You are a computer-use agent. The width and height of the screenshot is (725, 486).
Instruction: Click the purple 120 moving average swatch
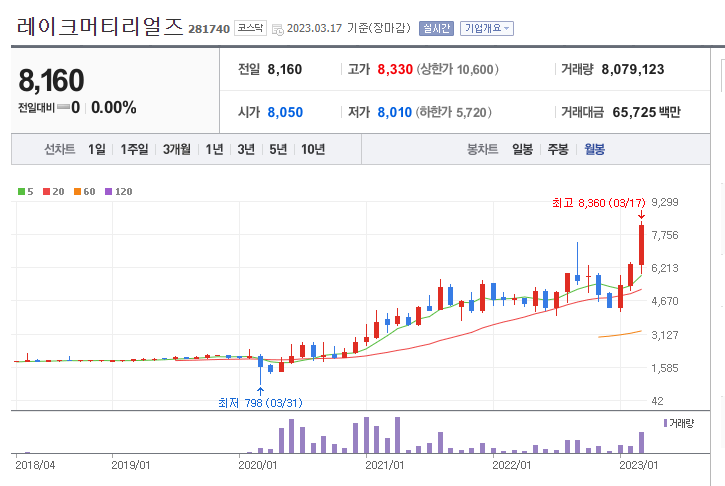click(x=109, y=191)
